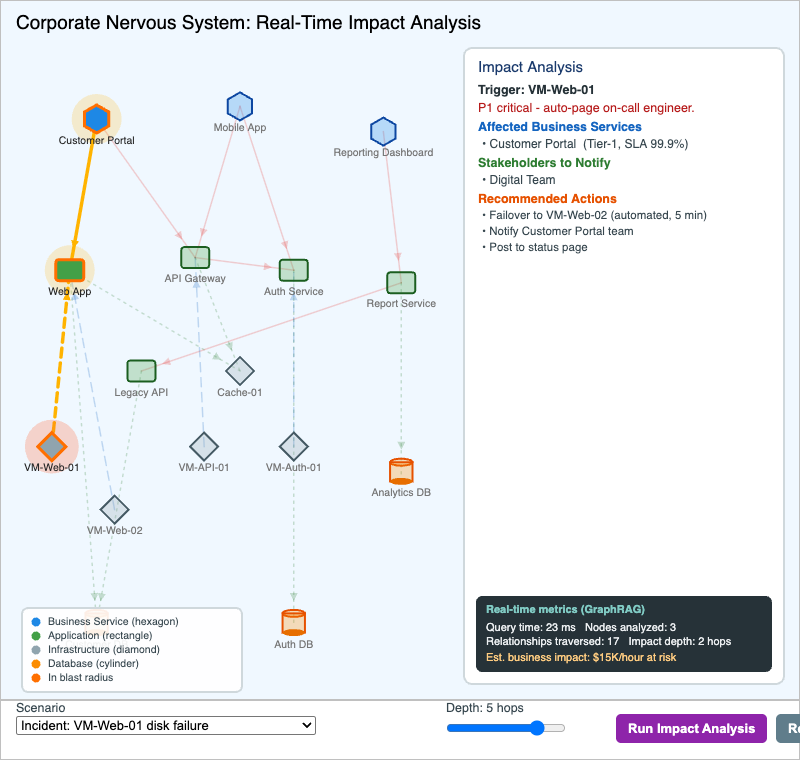Click the VM-Auth-01 diamond node

293,446
